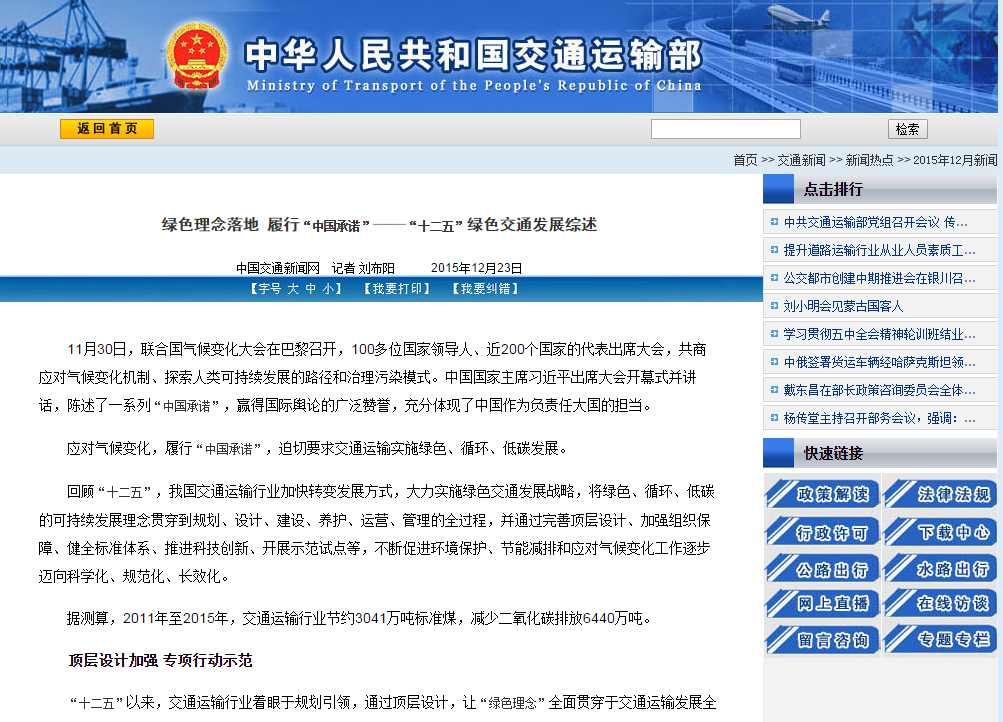1003x722 pixels.
Task: Click 政策解读 quick link button
Action: pos(822,494)
